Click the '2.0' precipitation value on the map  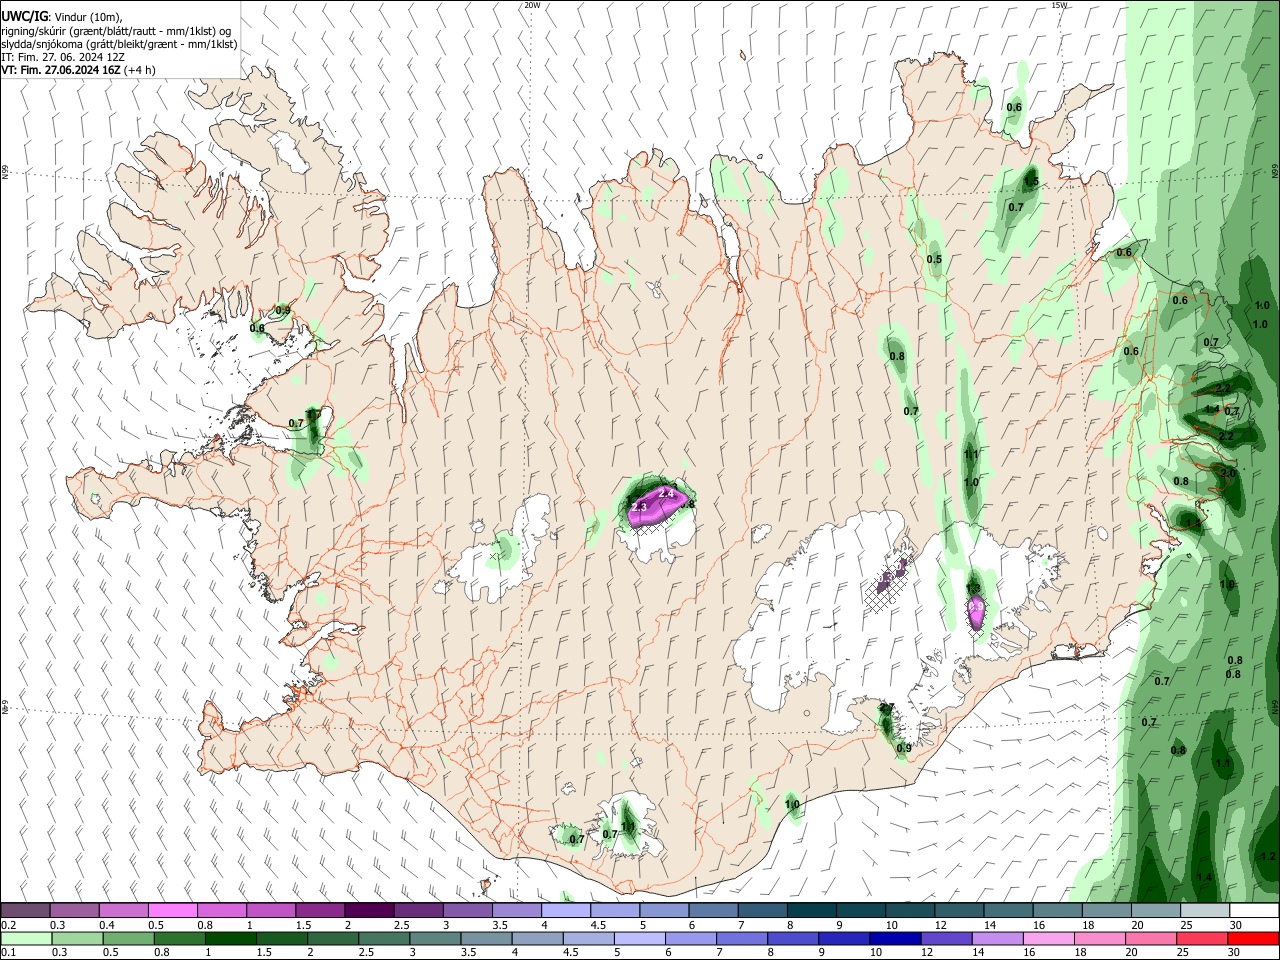[1228, 472]
